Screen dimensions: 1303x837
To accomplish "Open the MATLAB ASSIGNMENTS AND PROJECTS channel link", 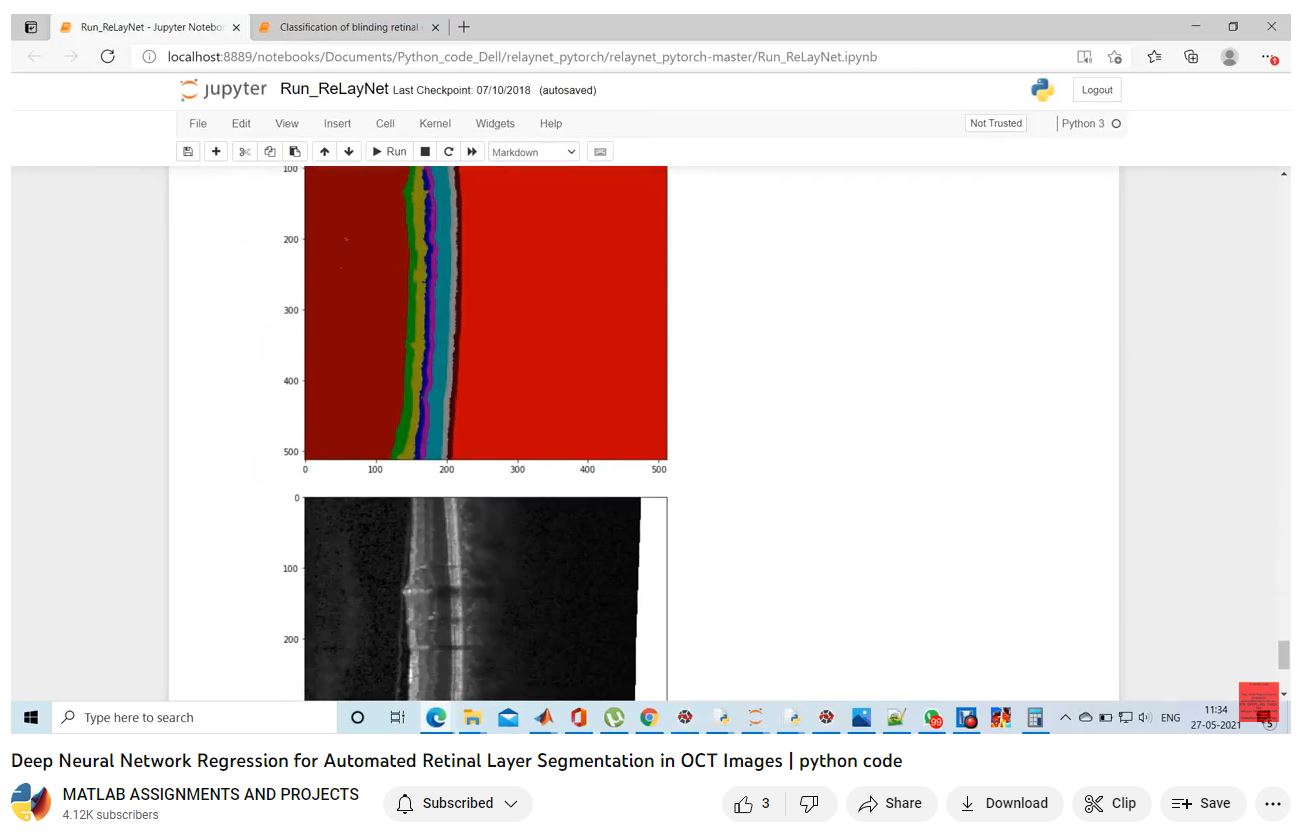I will tap(211, 794).
